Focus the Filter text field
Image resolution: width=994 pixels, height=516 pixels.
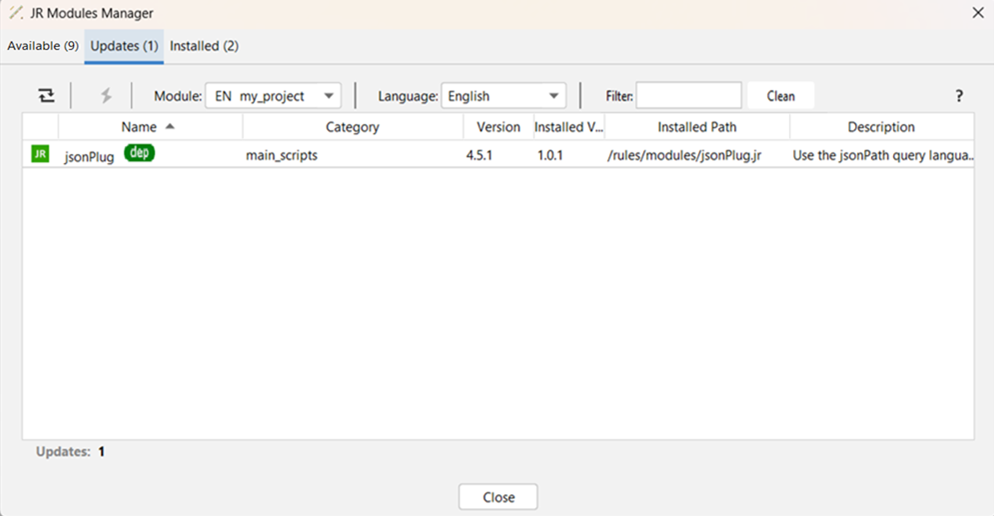pyautogui.click(x=689, y=96)
